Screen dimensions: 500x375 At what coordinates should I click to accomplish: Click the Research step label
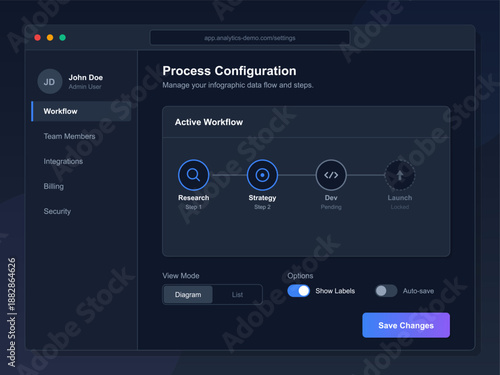coord(194,198)
